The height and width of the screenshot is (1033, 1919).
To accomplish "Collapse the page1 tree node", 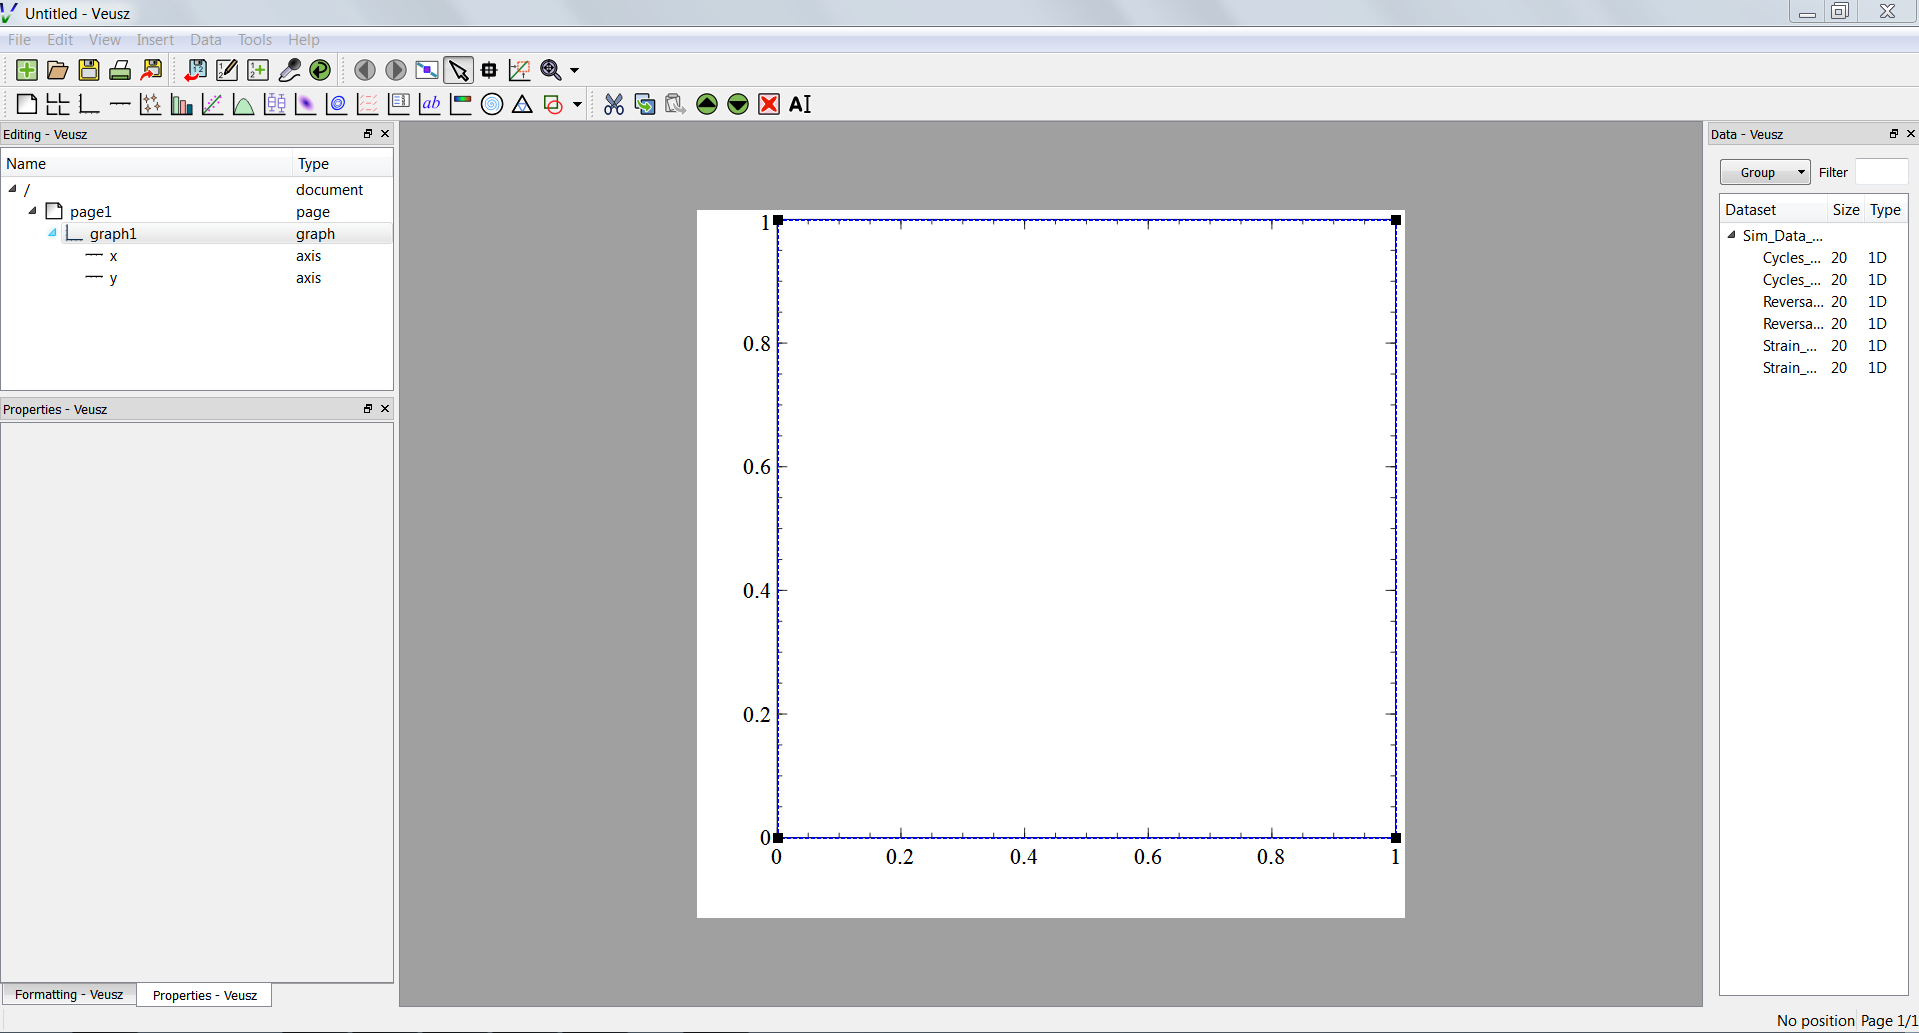I will pos(33,211).
